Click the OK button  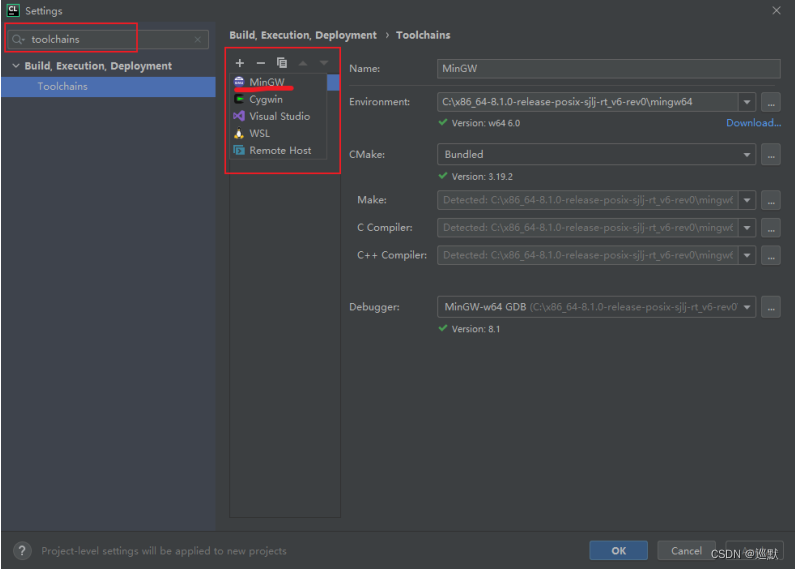point(619,551)
